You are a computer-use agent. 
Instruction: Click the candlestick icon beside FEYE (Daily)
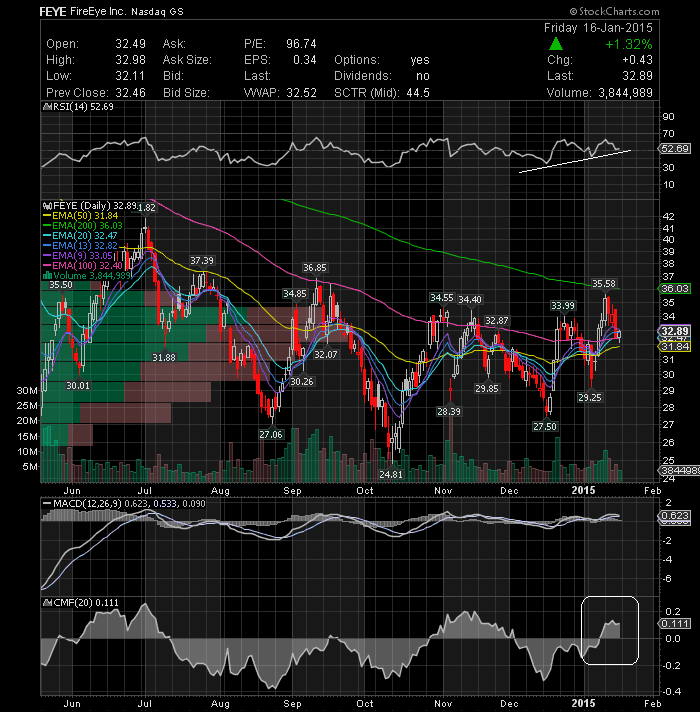[47, 206]
